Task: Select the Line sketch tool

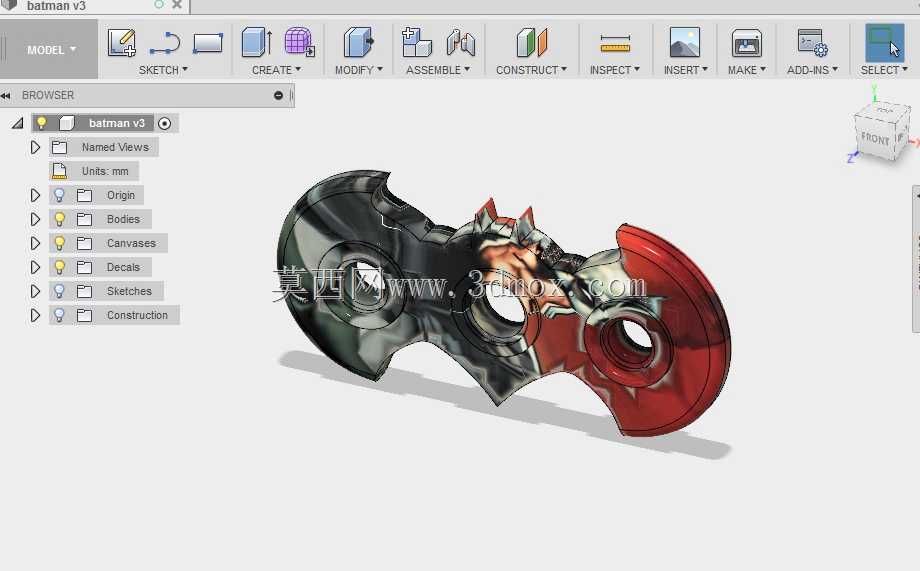Action: click(165, 44)
